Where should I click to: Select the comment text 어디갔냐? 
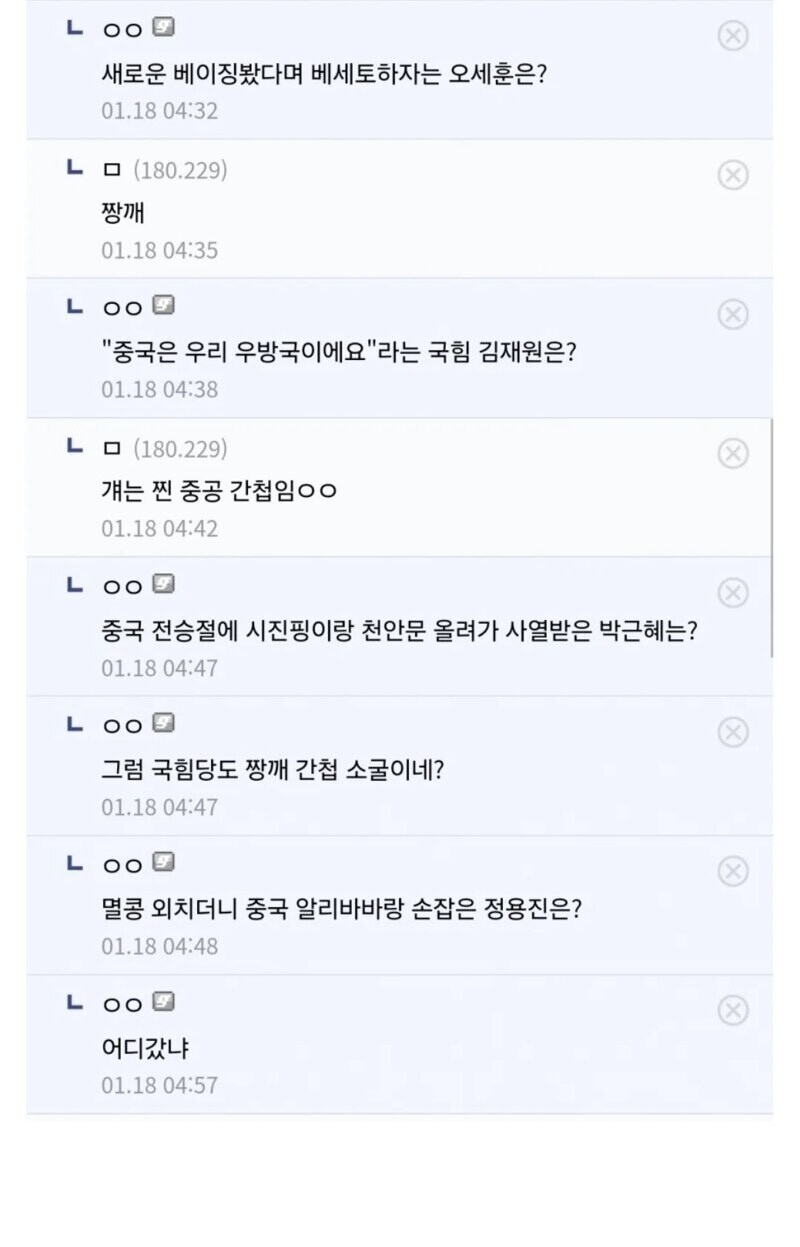click(145, 1049)
